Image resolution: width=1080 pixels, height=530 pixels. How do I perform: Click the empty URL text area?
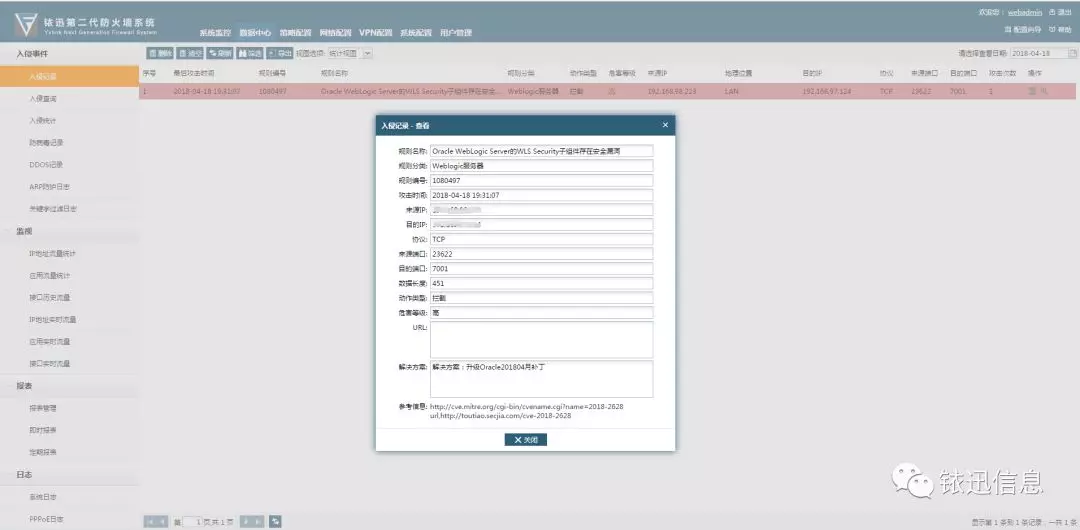(x=541, y=340)
